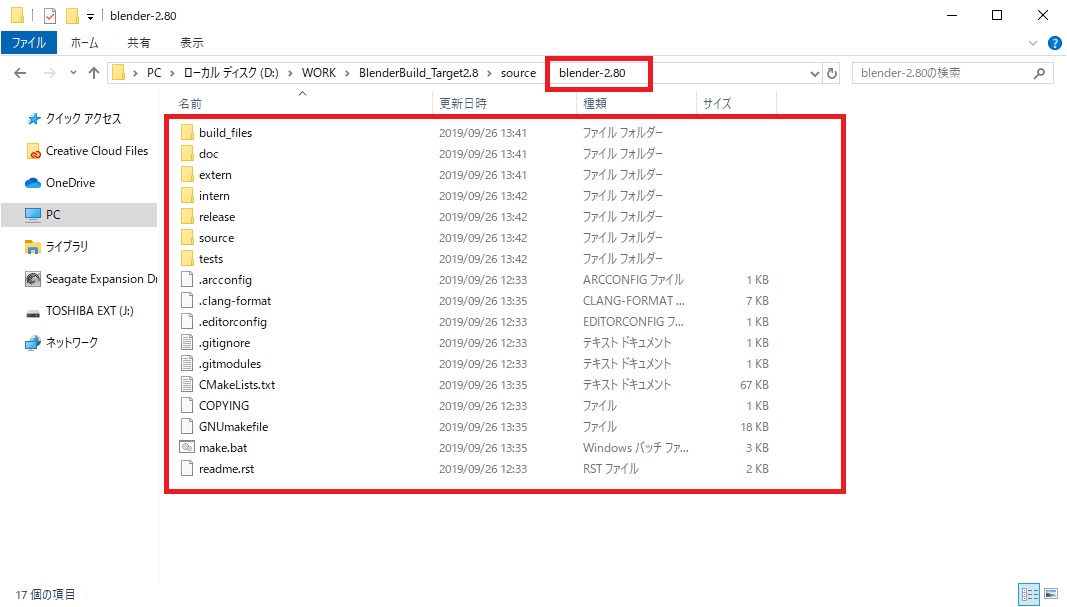The width and height of the screenshot is (1067, 607).
Task: Click the GNUmakefile file icon
Action: (187, 427)
